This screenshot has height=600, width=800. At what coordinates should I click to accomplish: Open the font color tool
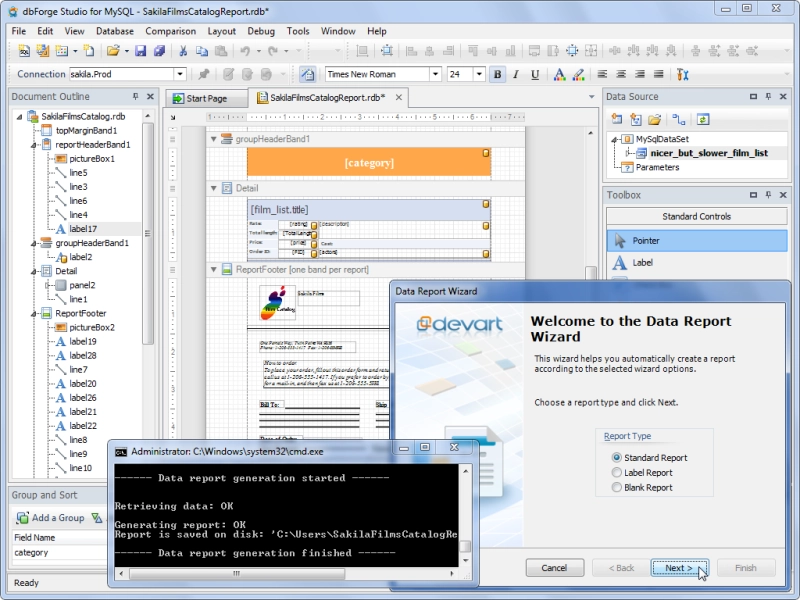click(559, 74)
